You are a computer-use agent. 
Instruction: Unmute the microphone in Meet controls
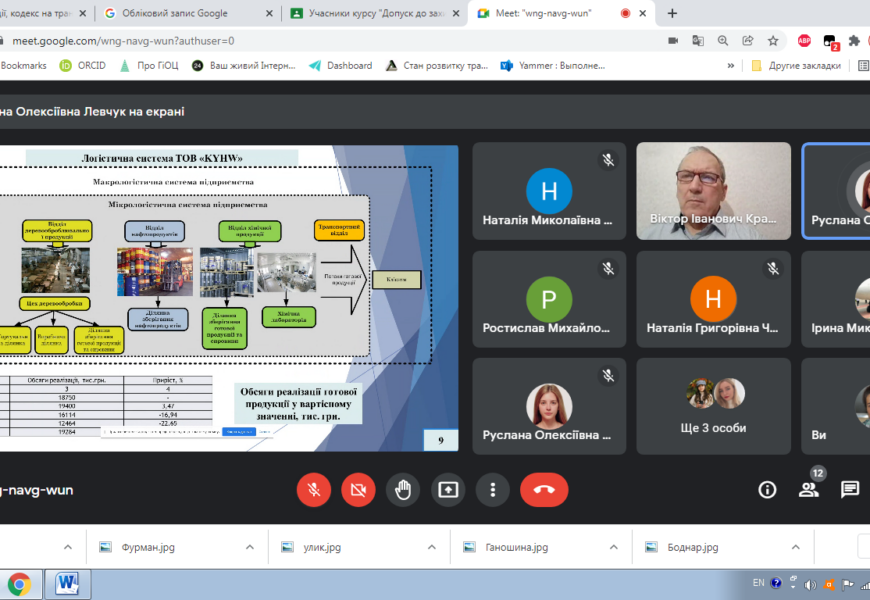coord(313,489)
